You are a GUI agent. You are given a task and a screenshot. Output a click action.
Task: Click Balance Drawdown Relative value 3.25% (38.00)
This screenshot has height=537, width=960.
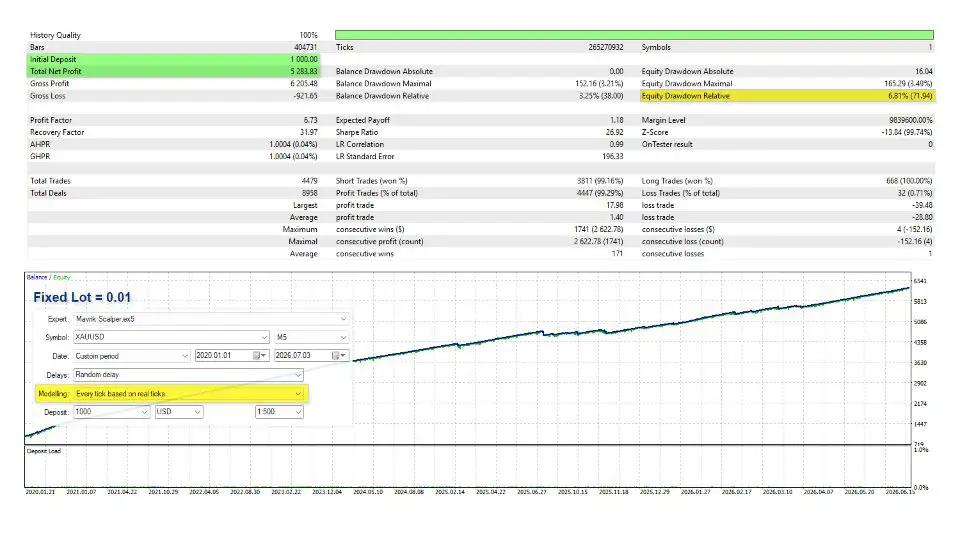coord(601,96)
